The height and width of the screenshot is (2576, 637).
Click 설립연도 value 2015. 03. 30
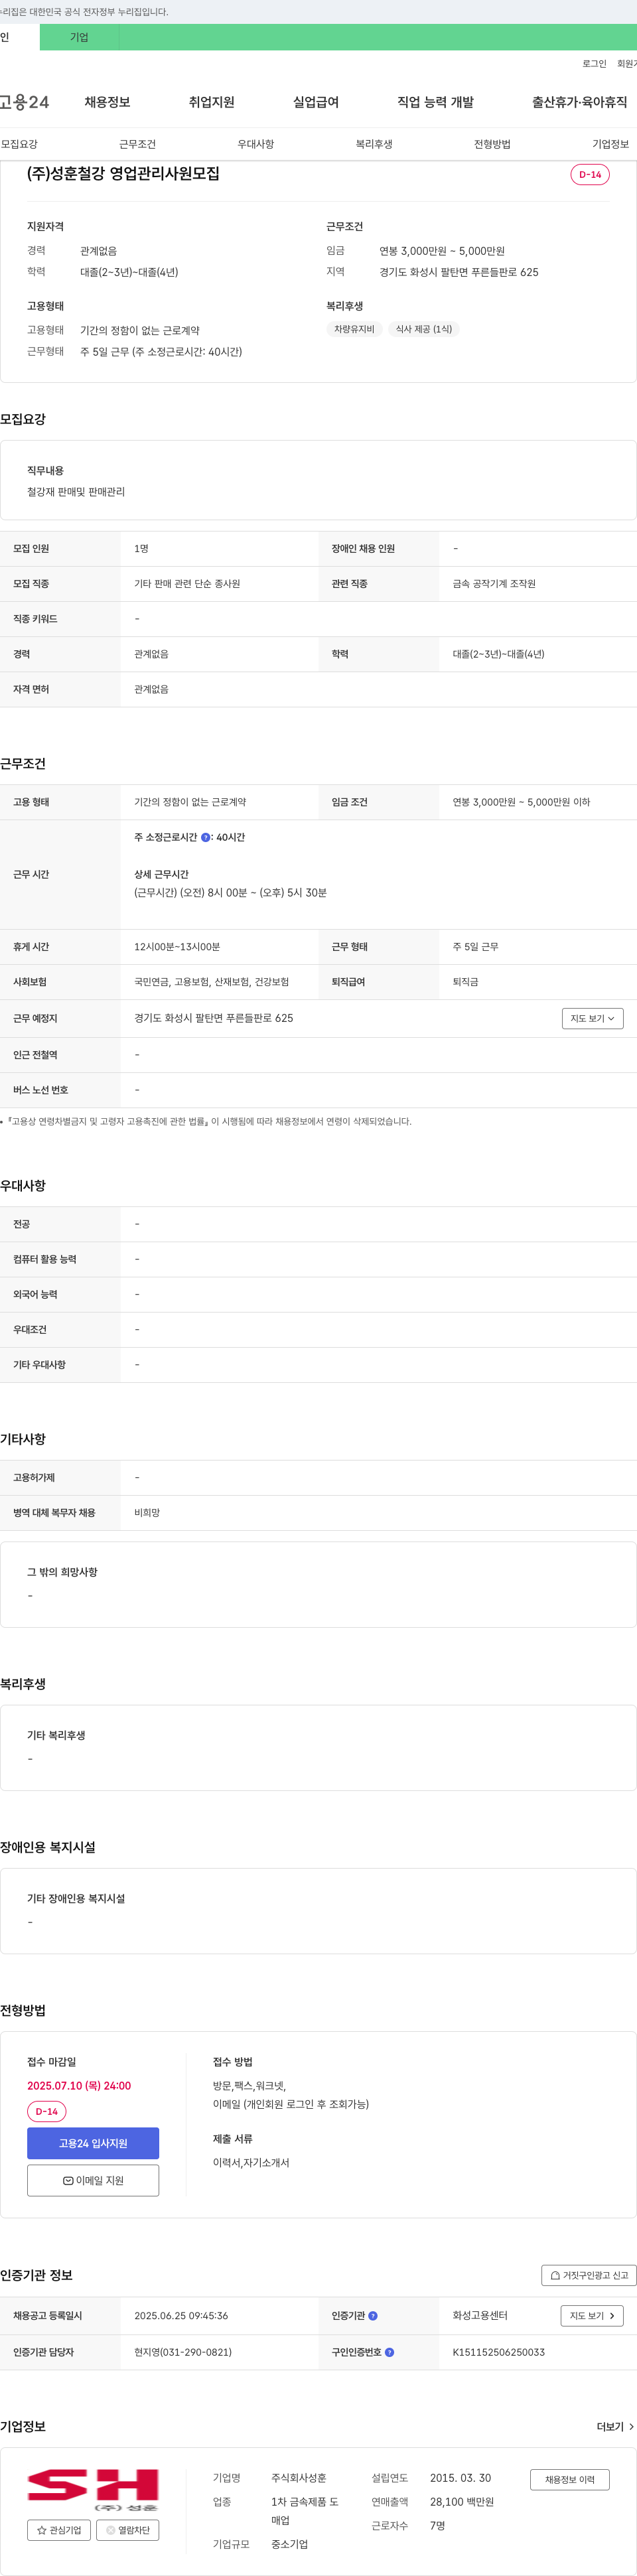tap(460, 2477)
